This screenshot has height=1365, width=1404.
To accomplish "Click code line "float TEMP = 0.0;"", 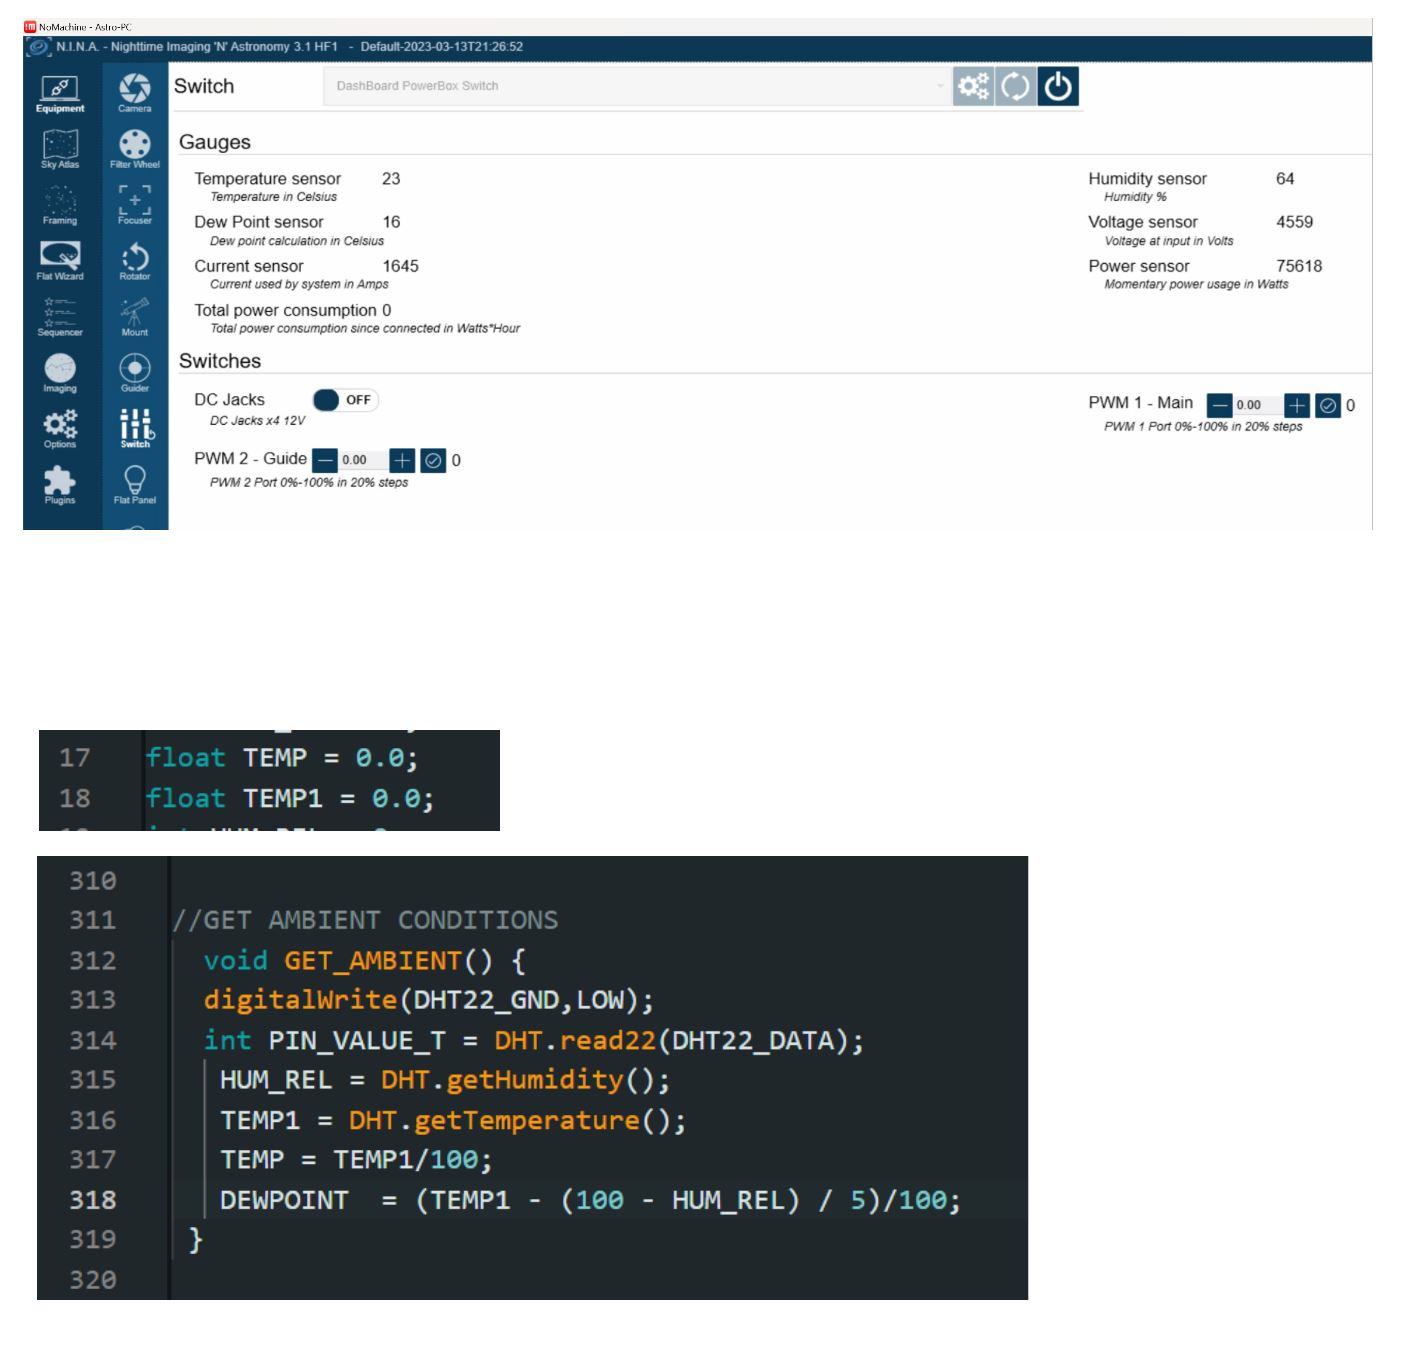I will tap(282, 758).
